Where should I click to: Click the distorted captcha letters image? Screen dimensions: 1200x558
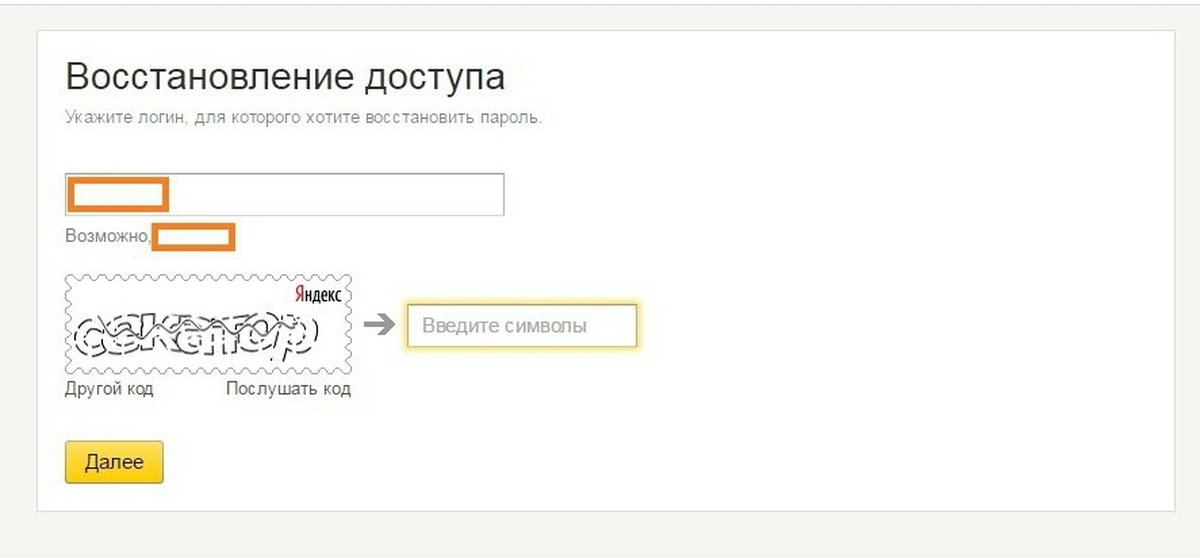196,337
